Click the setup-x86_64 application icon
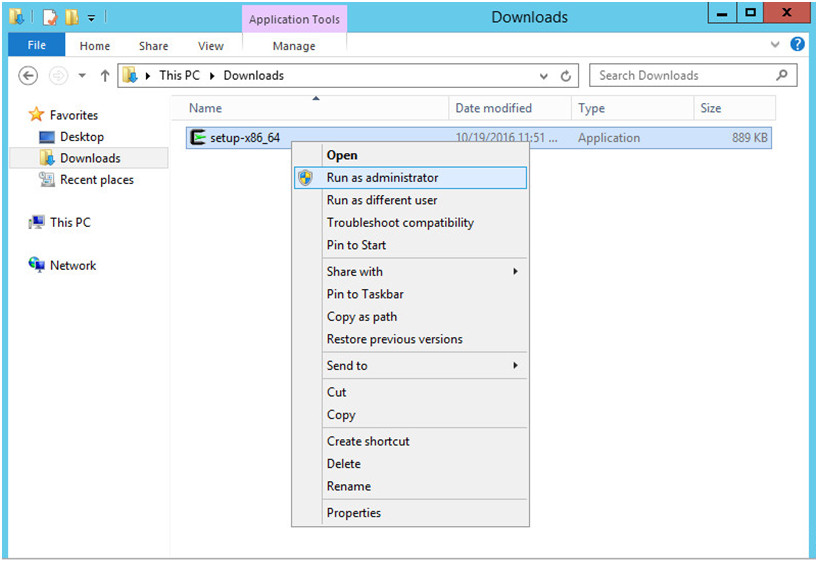Image resolution: width=818 pixels, height=562 pixels. (198, 137)
